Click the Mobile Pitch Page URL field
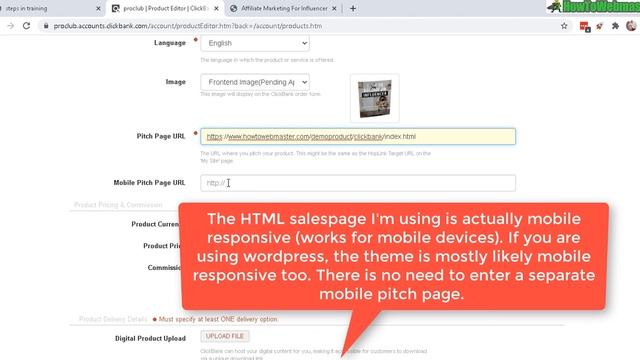The image size is (640, 360). point(358,183)
